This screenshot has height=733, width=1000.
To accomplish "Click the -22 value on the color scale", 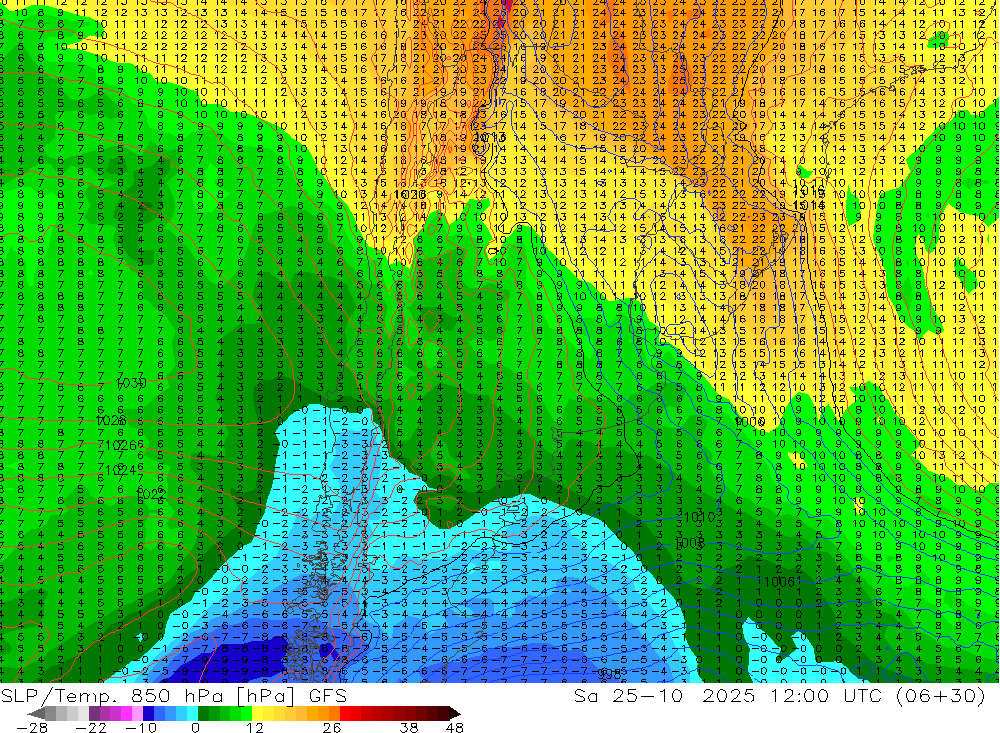I will click(91, 727).
